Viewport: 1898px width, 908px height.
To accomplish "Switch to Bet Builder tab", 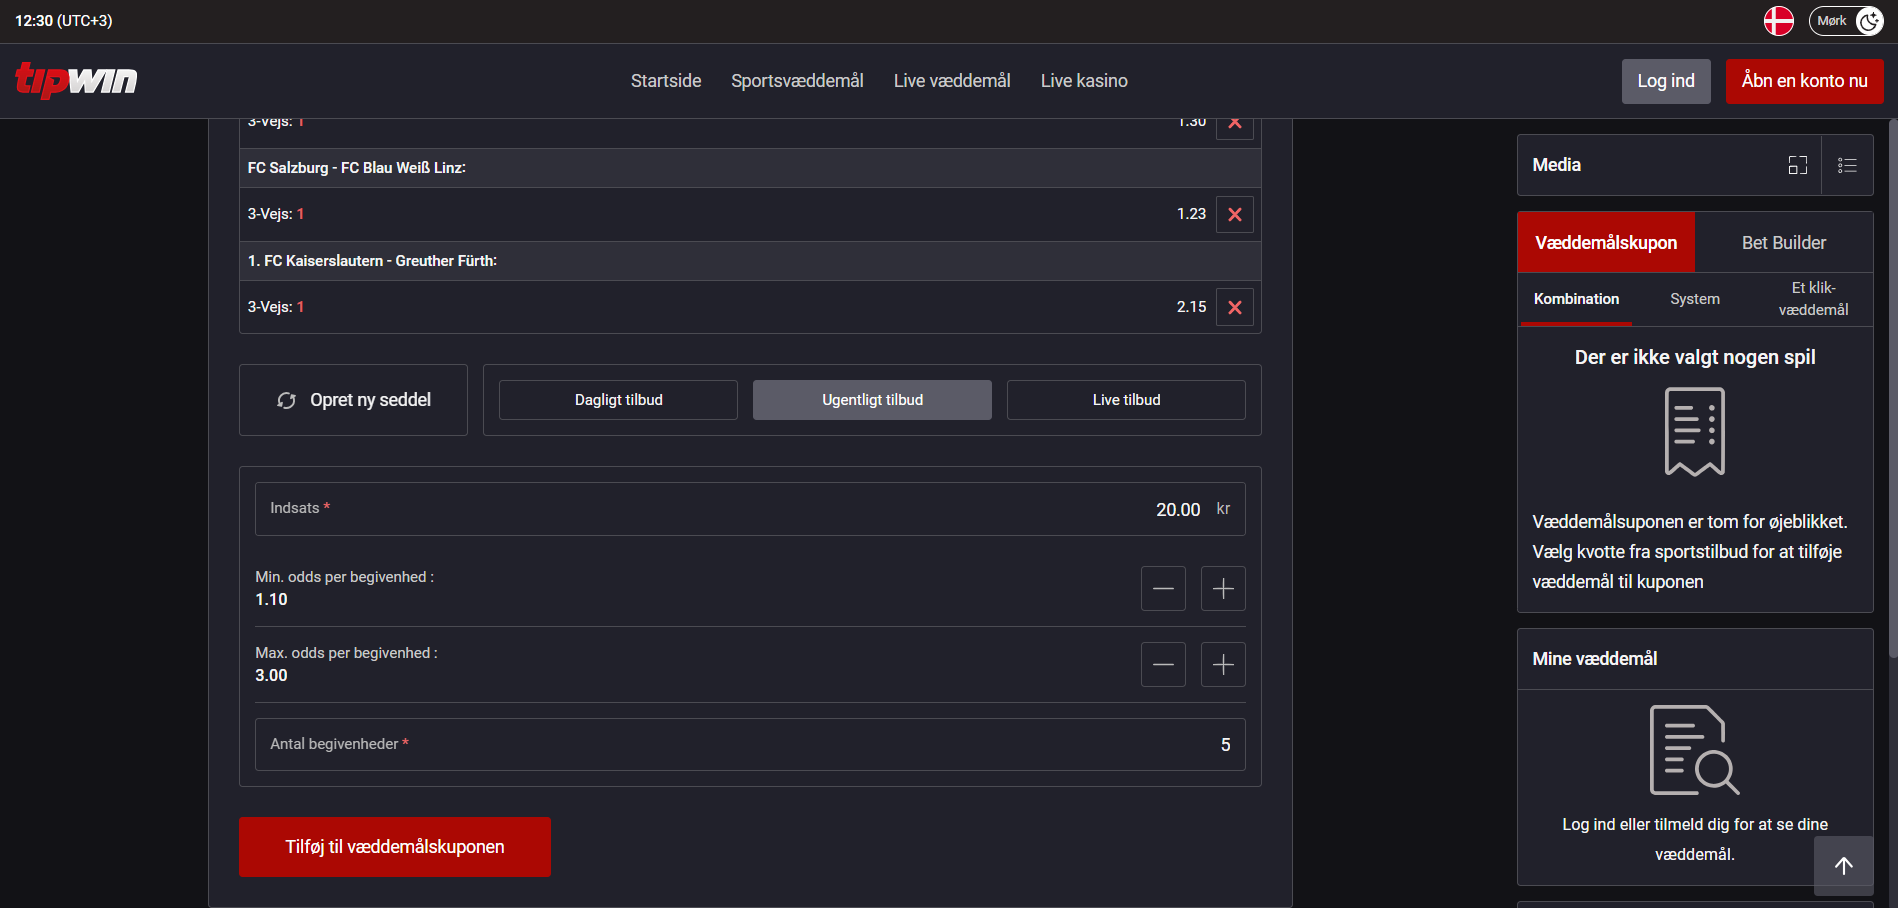I will (x=1784, y=243).
